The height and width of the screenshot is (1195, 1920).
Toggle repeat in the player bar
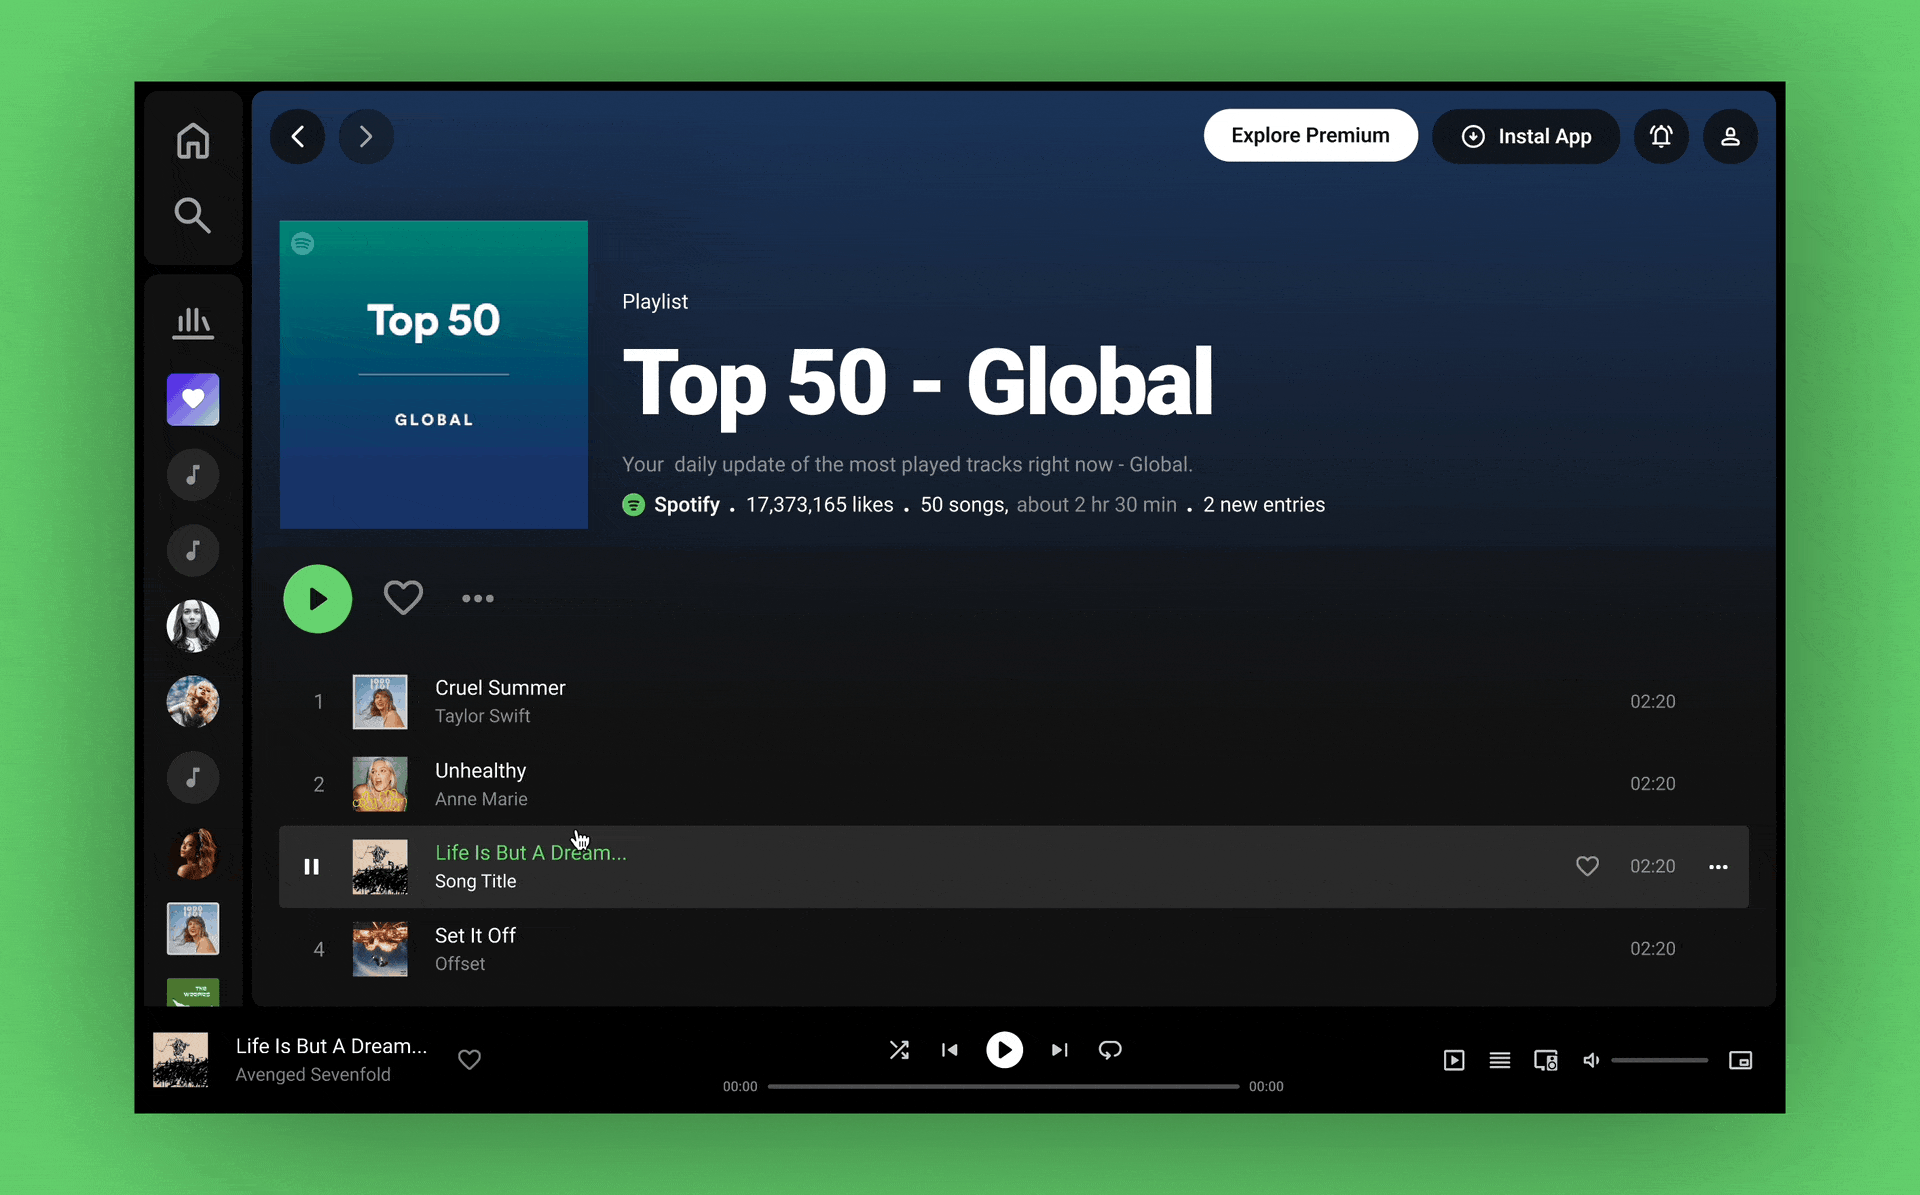pyautogui.click(x=1110, y=1050)
